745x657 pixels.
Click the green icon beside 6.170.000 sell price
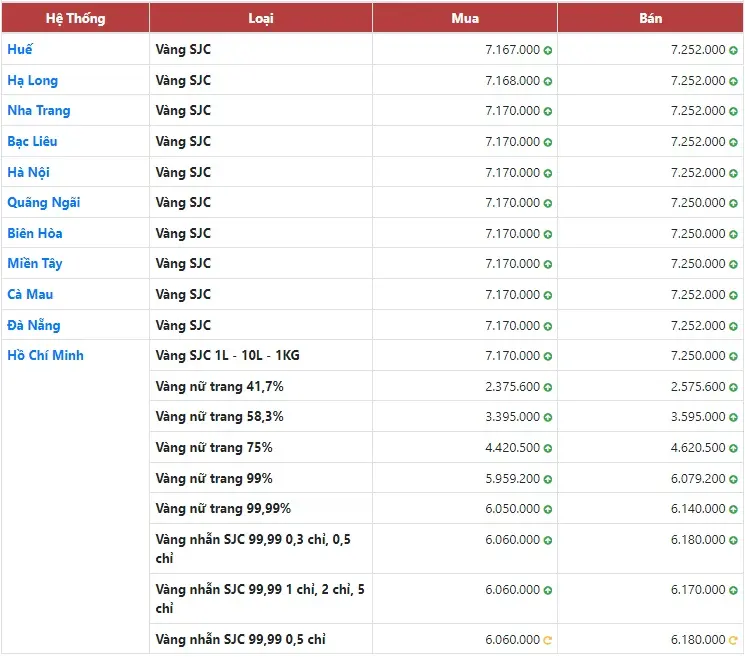(735, 590)
